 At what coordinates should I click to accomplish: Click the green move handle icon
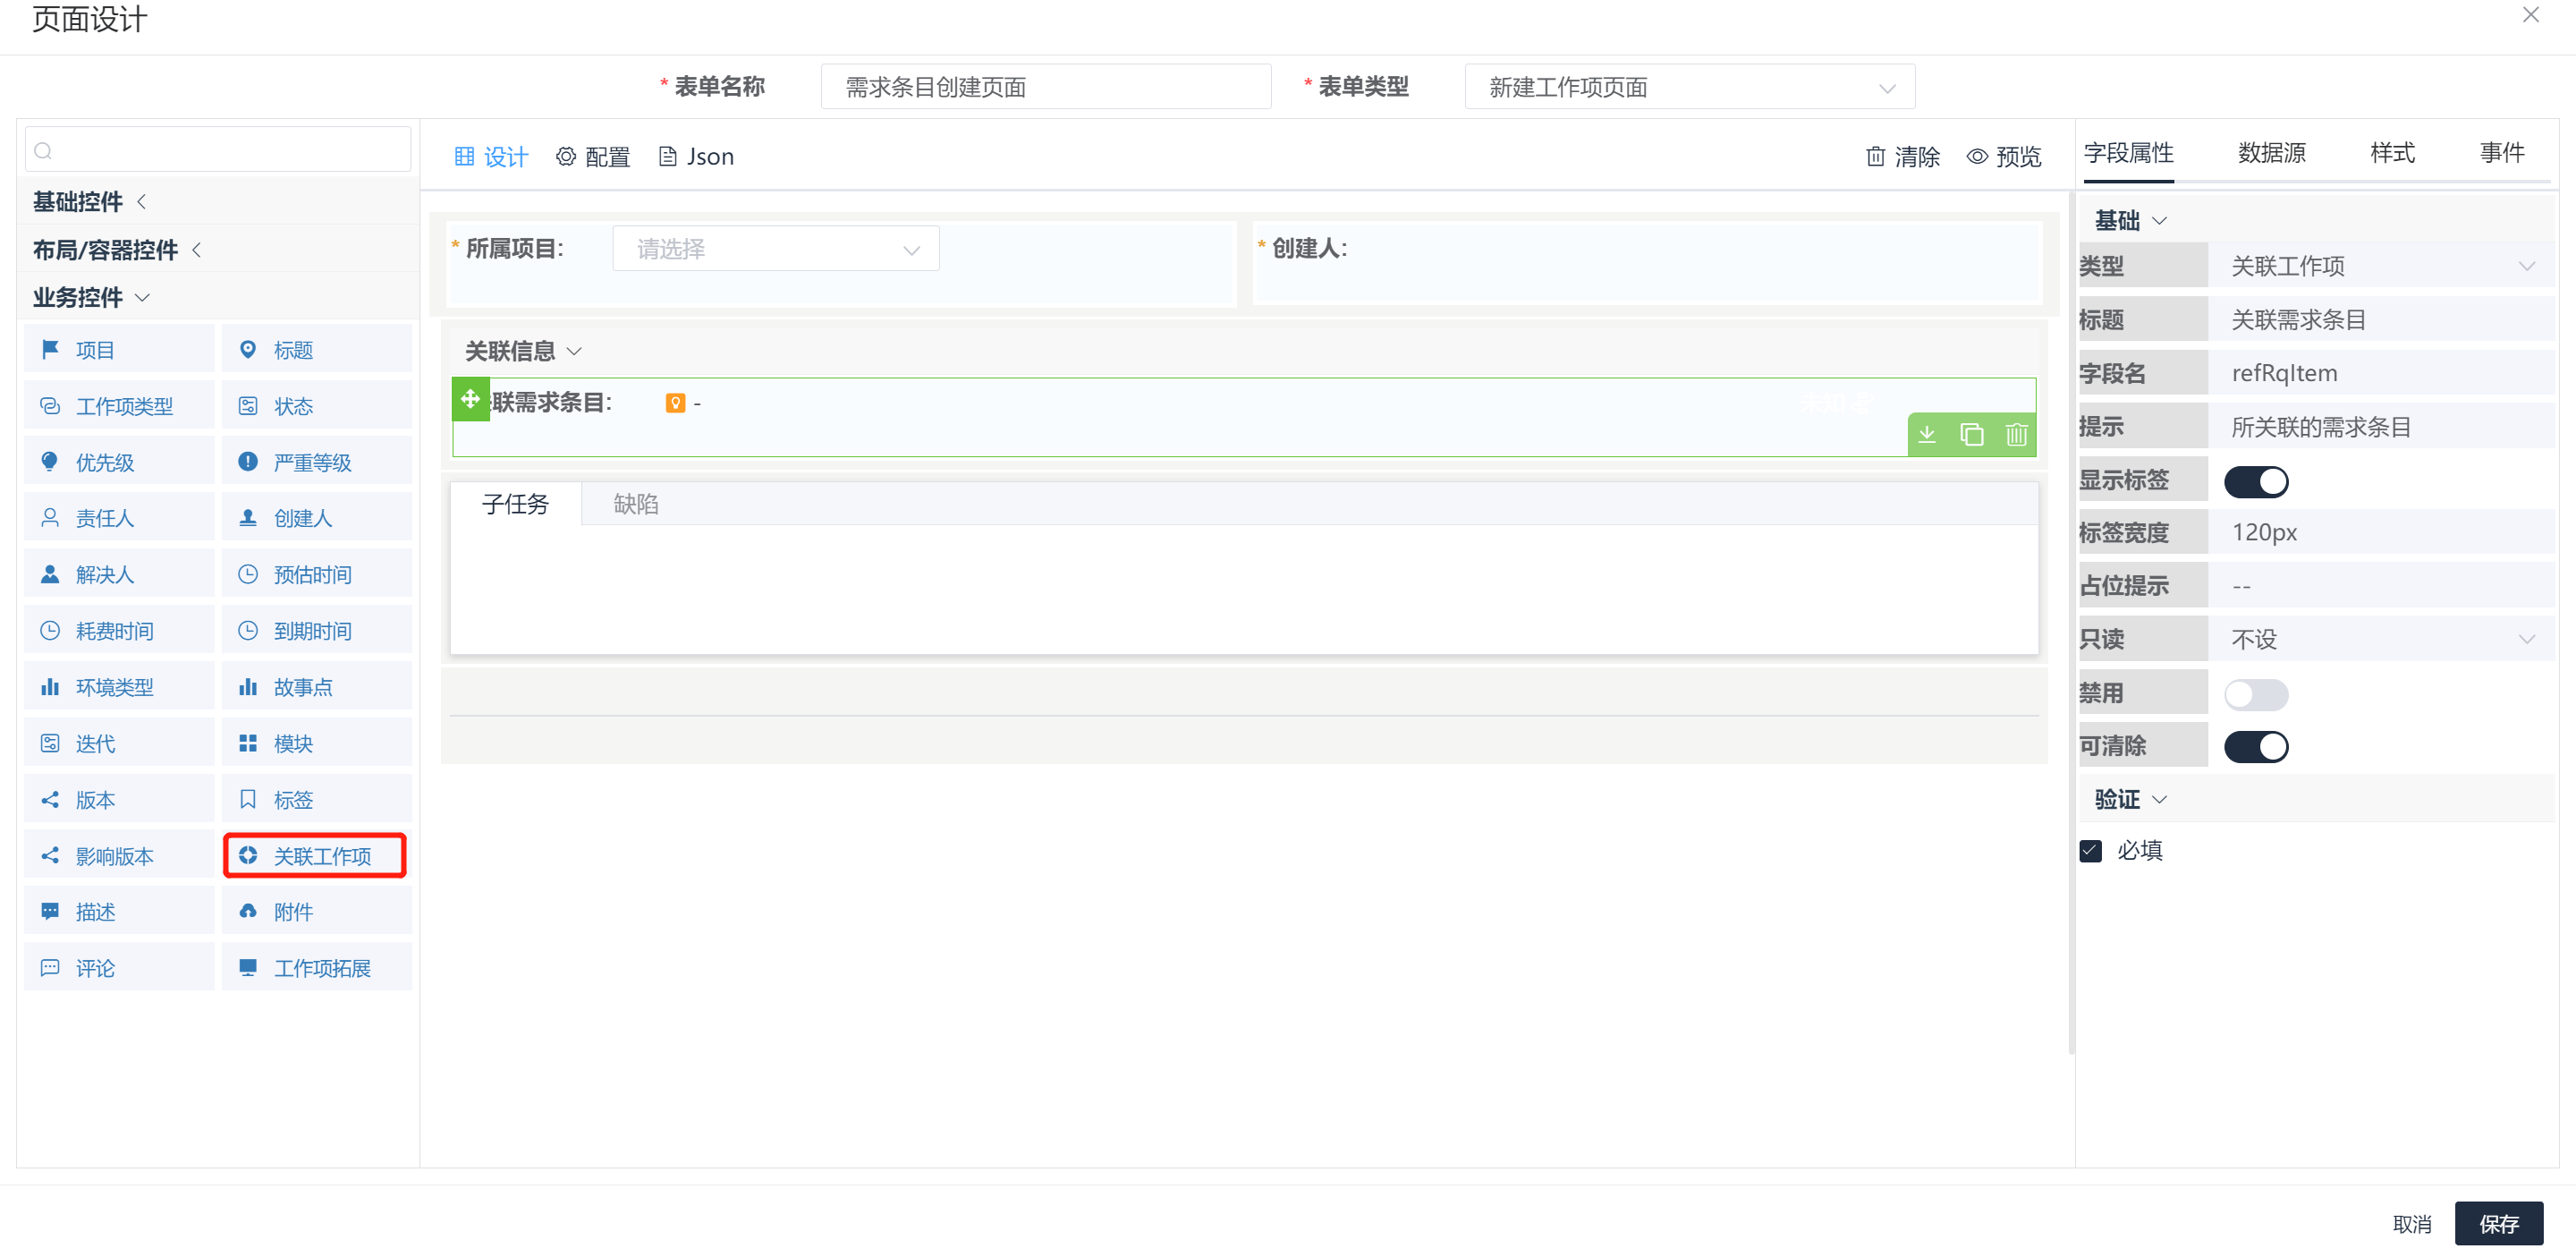(x=470, y=399)
